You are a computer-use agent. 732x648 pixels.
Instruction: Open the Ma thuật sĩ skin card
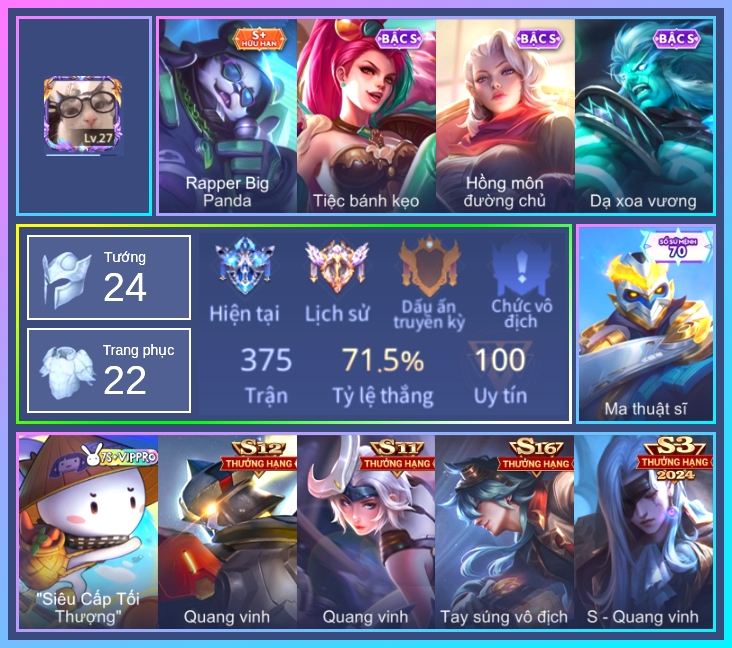(646, 324)
